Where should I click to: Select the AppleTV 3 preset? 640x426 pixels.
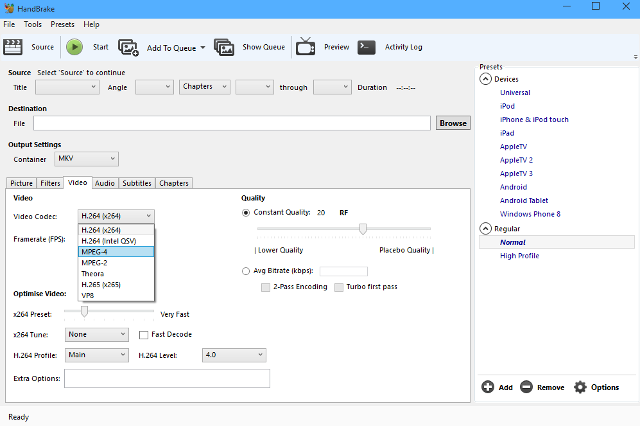(516, 173)
